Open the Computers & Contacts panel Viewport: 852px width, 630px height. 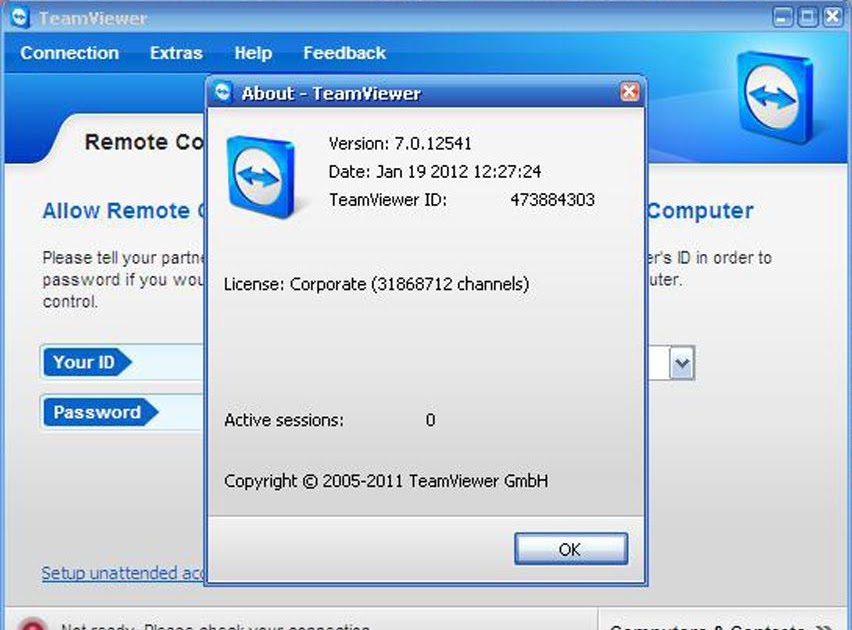(x=722, y=626)
